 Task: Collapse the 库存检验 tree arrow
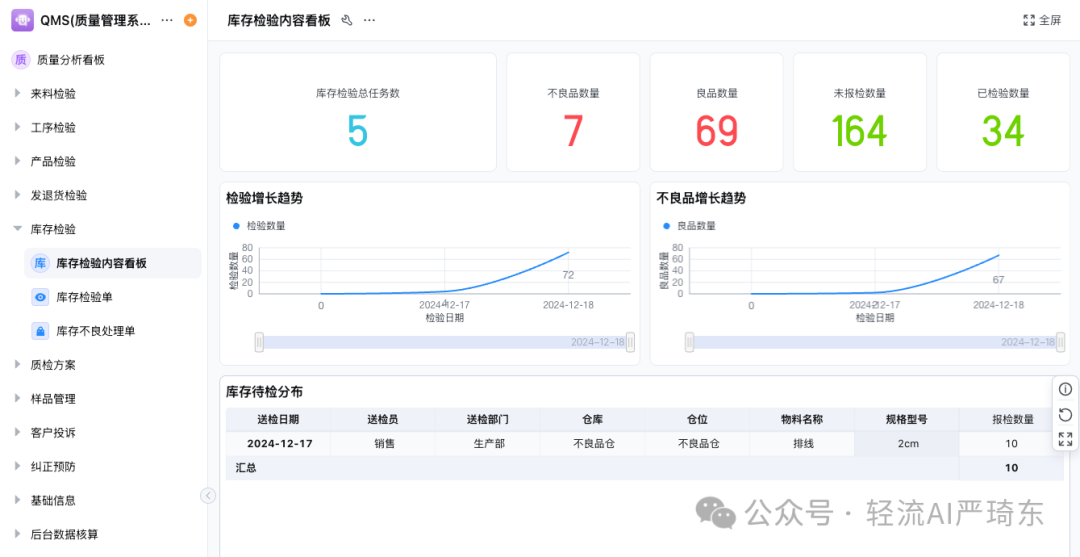pos(18,229)
